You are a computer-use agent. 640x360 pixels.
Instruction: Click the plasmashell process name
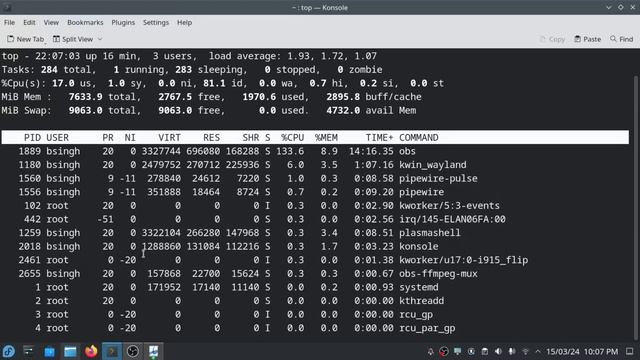430,233
